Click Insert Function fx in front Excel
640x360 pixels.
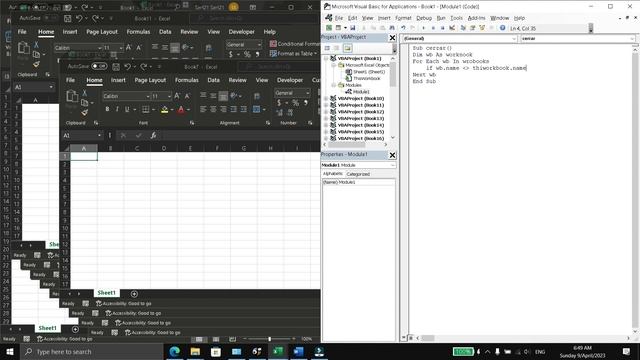pyautogui.click(x=153, y=135)
